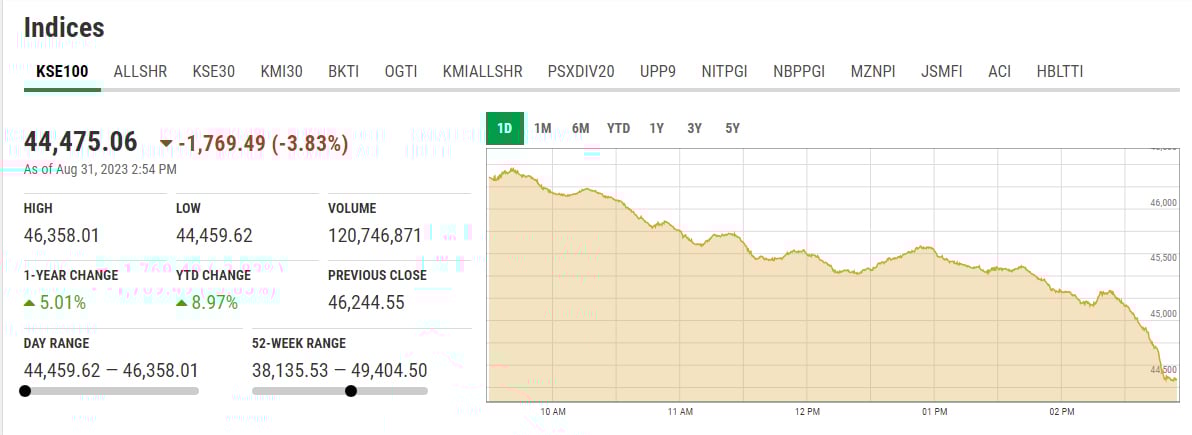The image size is (1192, 435).
Task: Select the KMI30 index tab
Action: coord(281,72)
